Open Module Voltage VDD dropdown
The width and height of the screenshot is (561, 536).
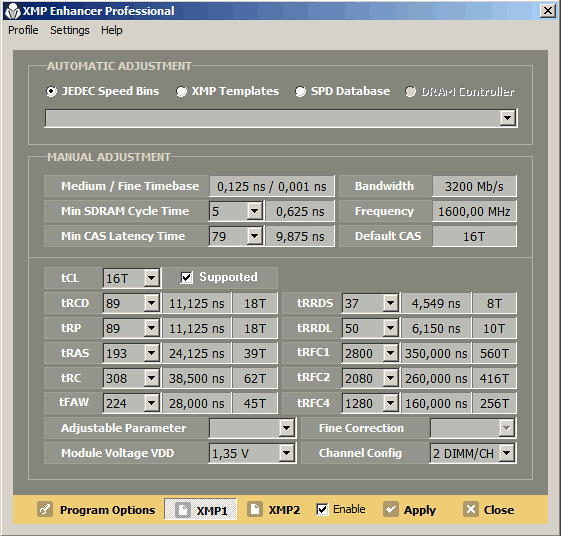point(286,453)
